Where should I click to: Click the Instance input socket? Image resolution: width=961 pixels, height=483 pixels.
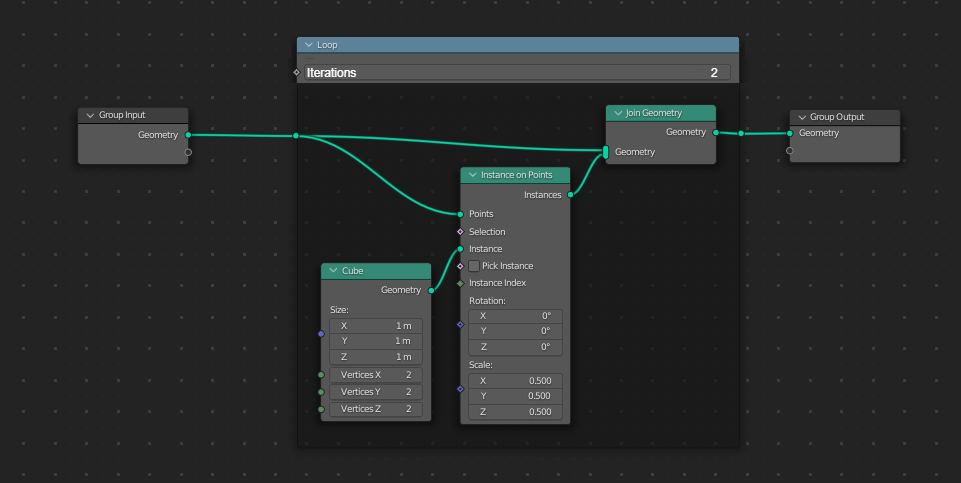(460, 249)
